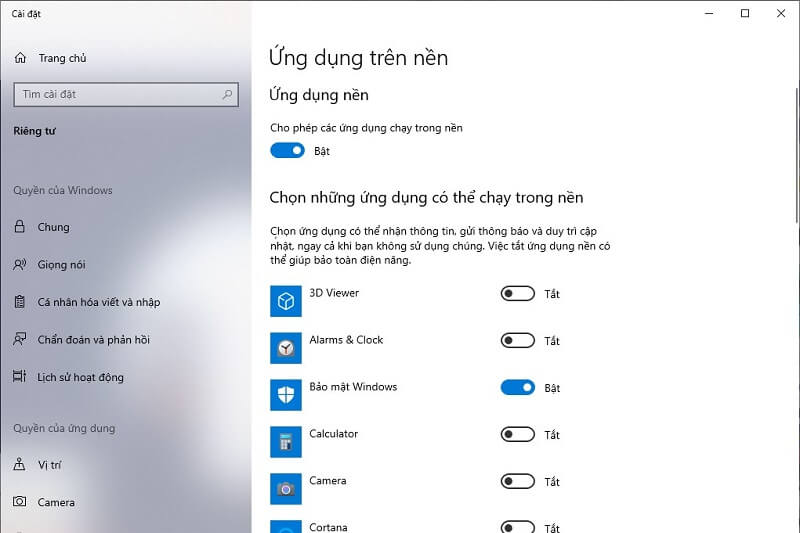
Task: Disable background toggle for Bảo mật Windows
Action: click(x=517, y=388)
